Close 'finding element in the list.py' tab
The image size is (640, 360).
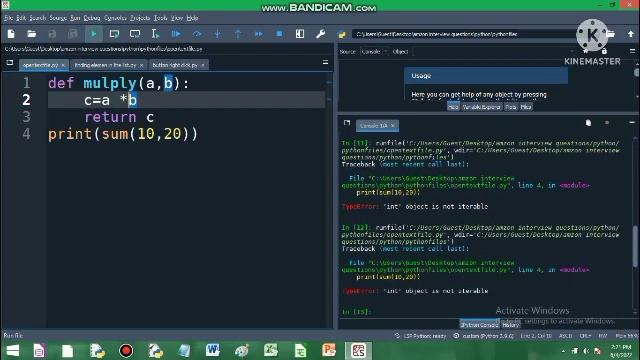pyautogui.click(x=142, y=65)
